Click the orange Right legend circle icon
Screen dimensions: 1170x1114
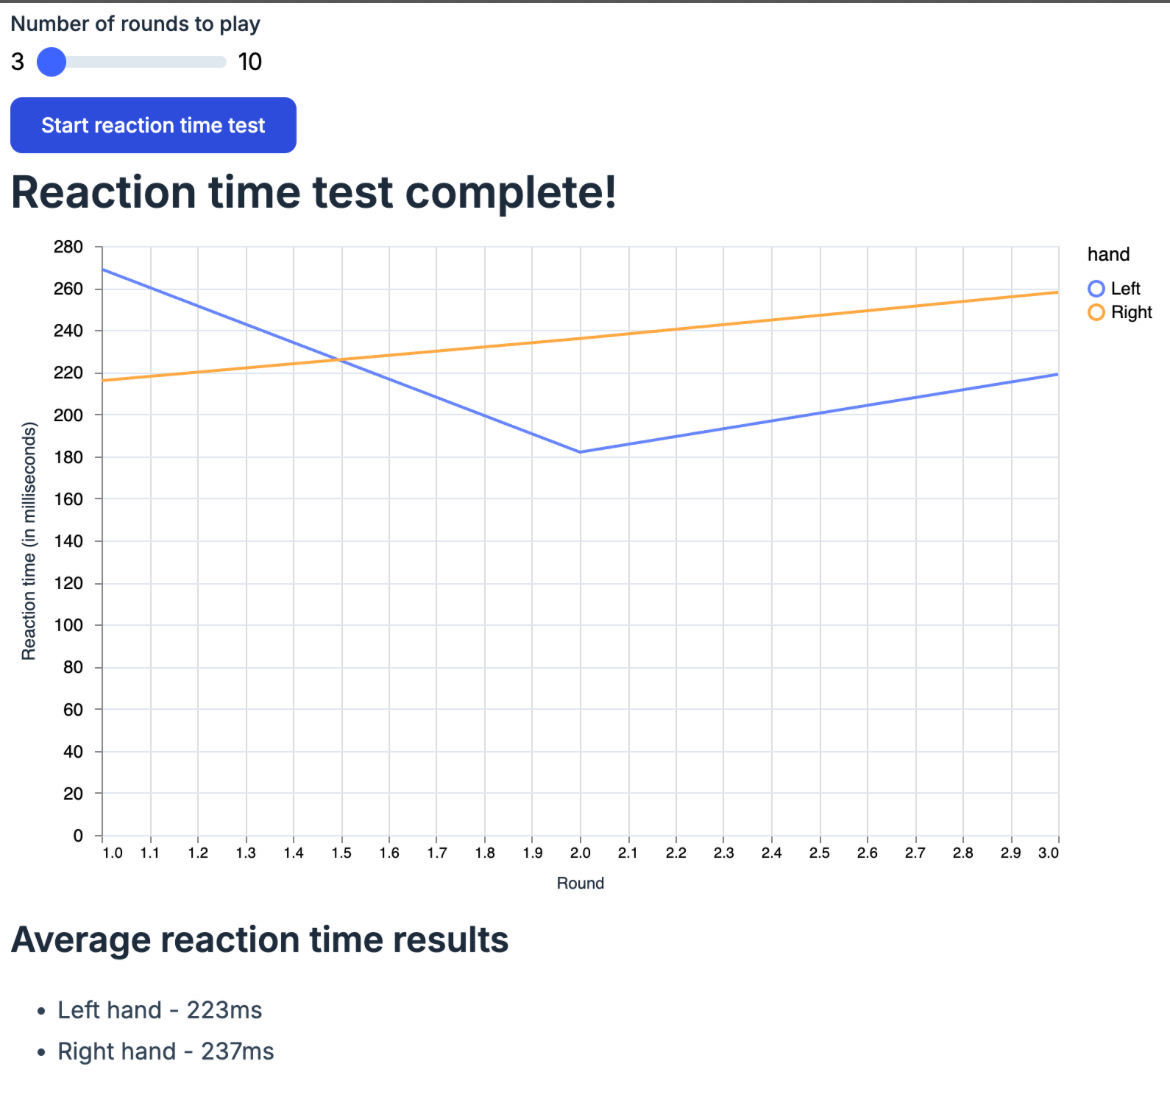point(1096,313)
